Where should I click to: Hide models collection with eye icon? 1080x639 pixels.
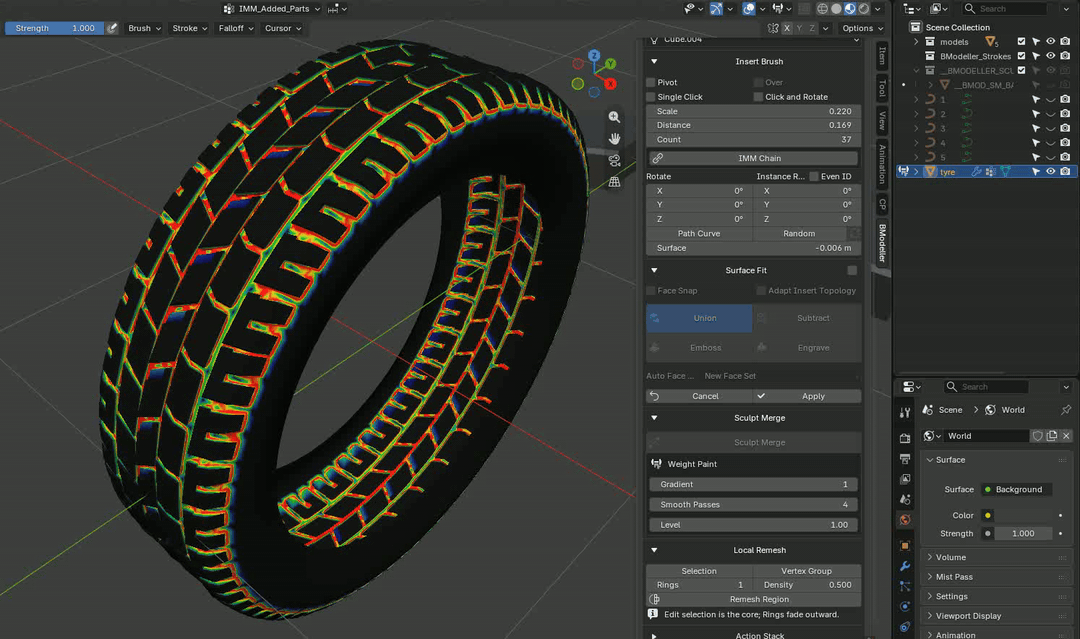click(1050, 42)
